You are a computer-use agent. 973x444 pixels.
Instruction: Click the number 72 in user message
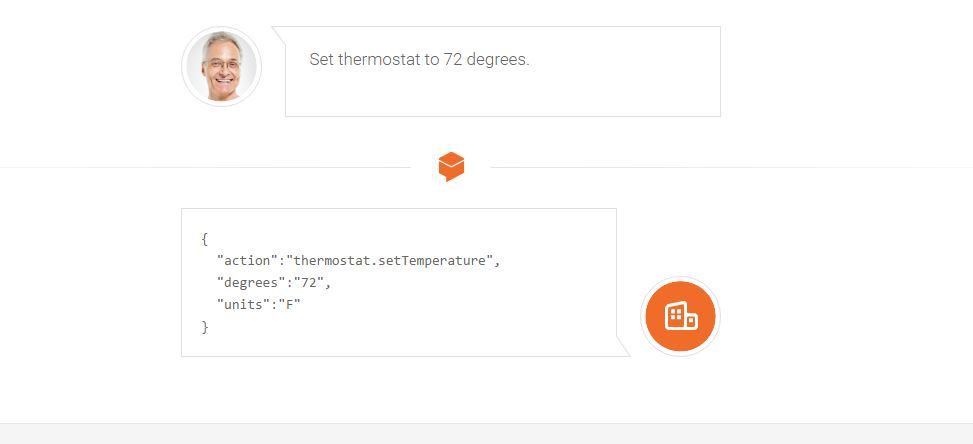452,60
